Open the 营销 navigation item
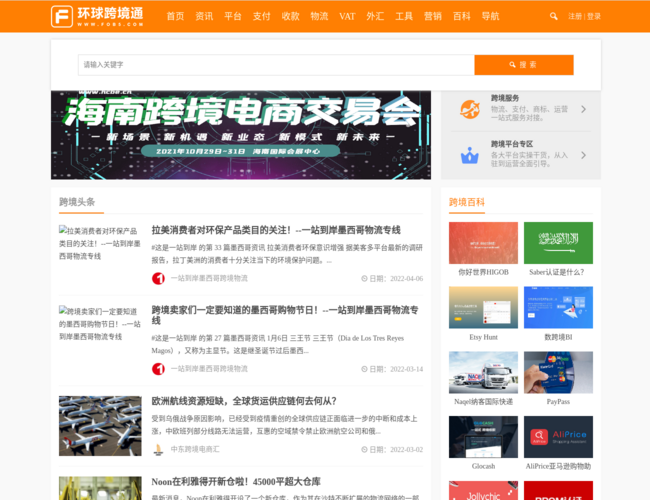Screen dimensions: 650x500 [433, 16]
